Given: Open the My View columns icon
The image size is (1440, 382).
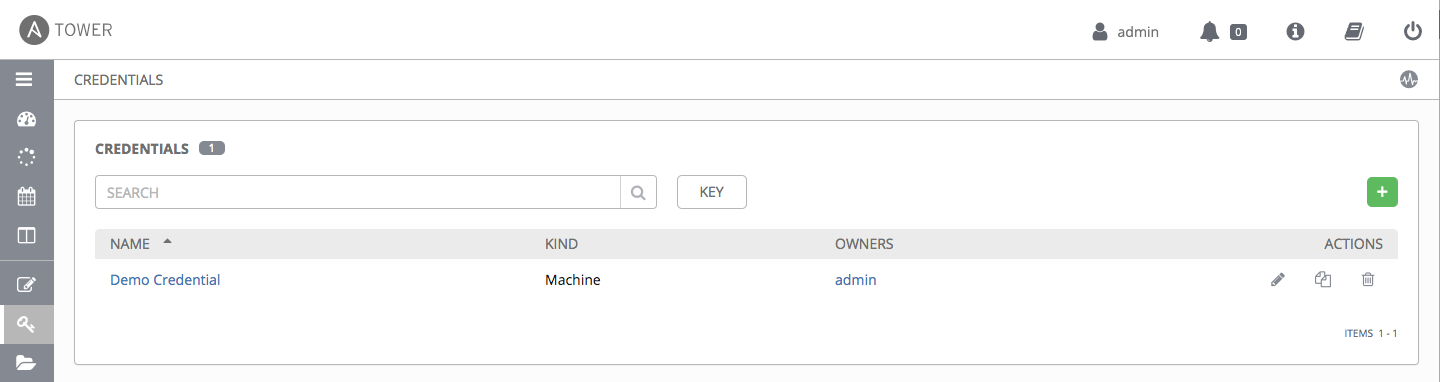Looking at the screenshot, I should 26,235.
